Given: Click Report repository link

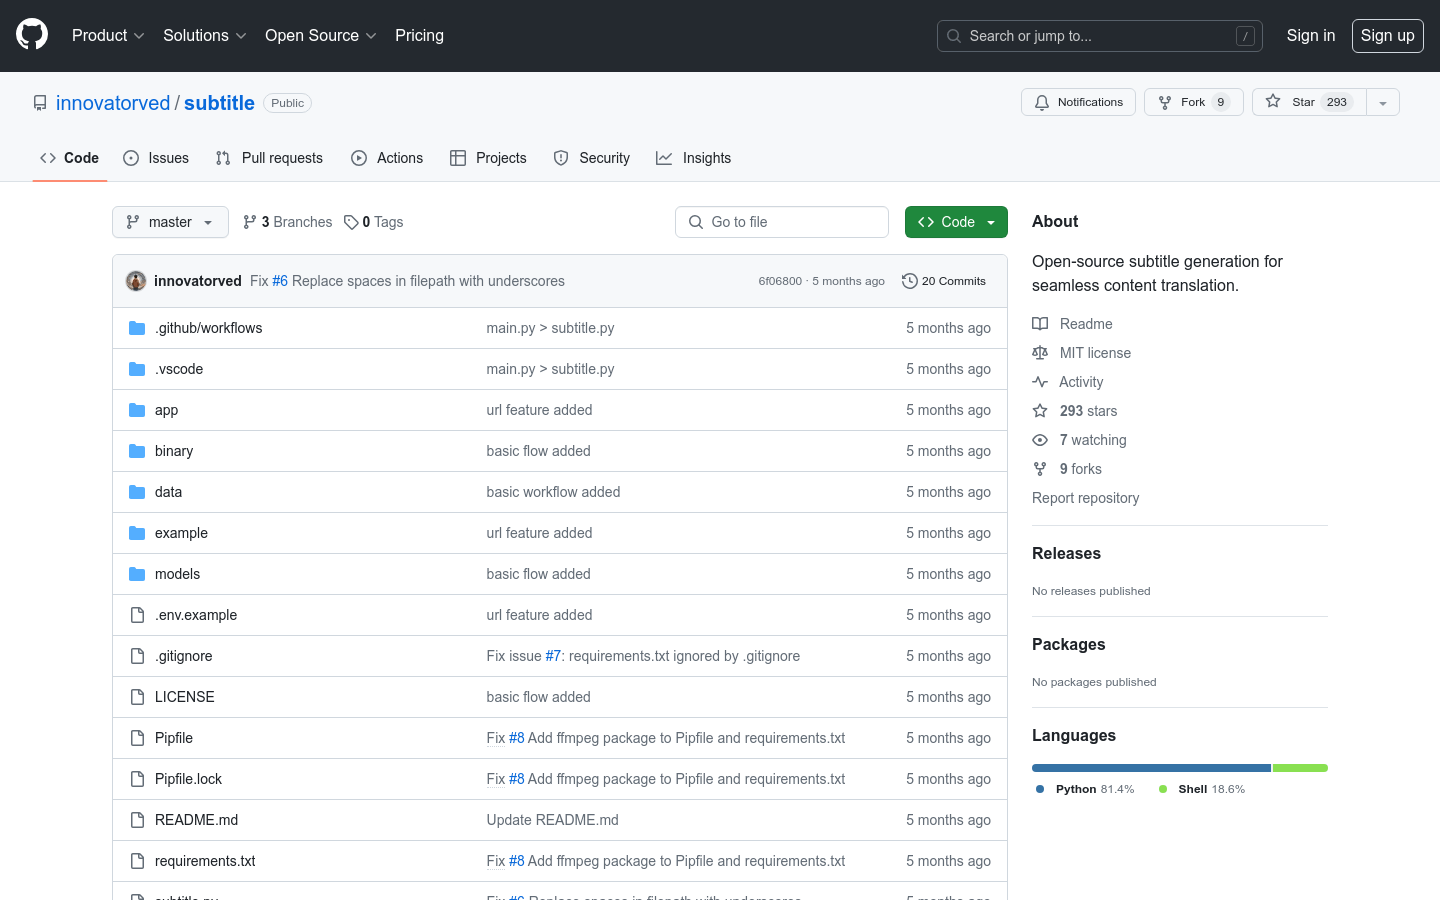Looking at the screenshot, I should pyautogui.click(x=1085, y=498).
